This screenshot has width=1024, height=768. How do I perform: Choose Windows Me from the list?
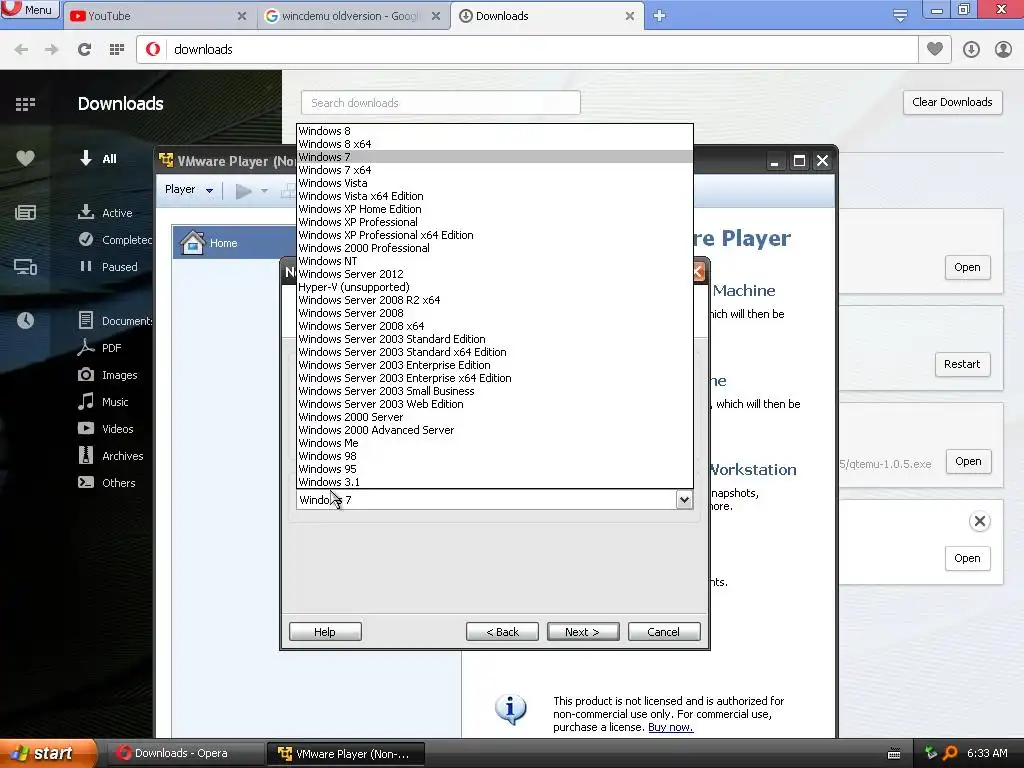[494, 443]
